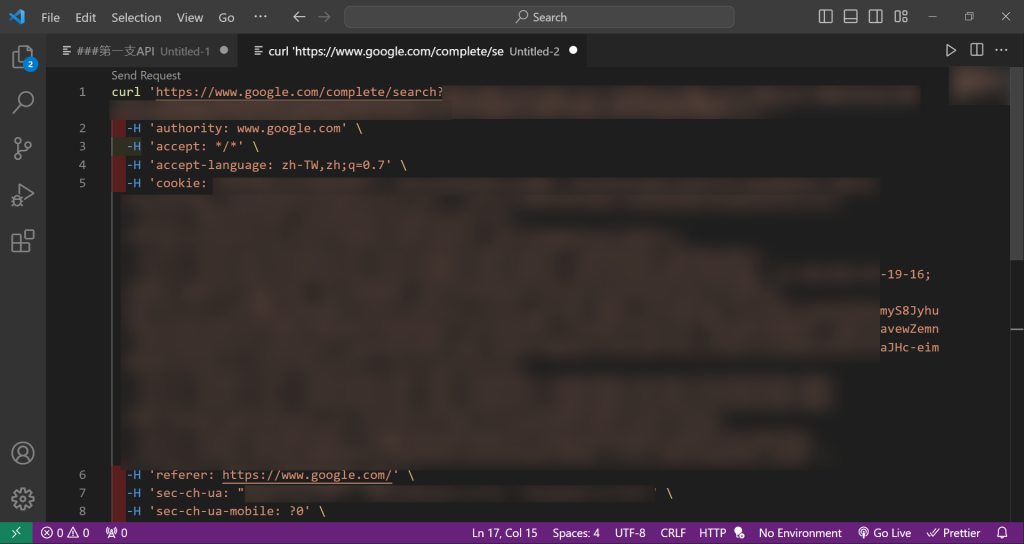Open the File menu
This screenshot has height=544, width=1024.
point(50,18)
